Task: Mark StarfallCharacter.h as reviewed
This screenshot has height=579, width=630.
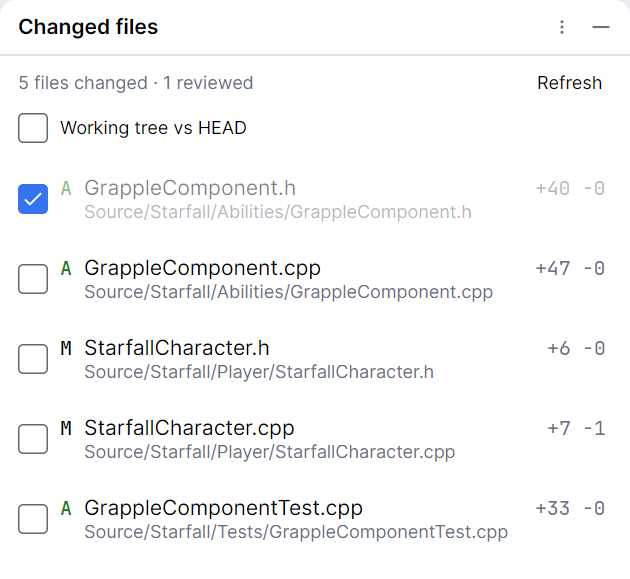Action: [x=33, y=359]
